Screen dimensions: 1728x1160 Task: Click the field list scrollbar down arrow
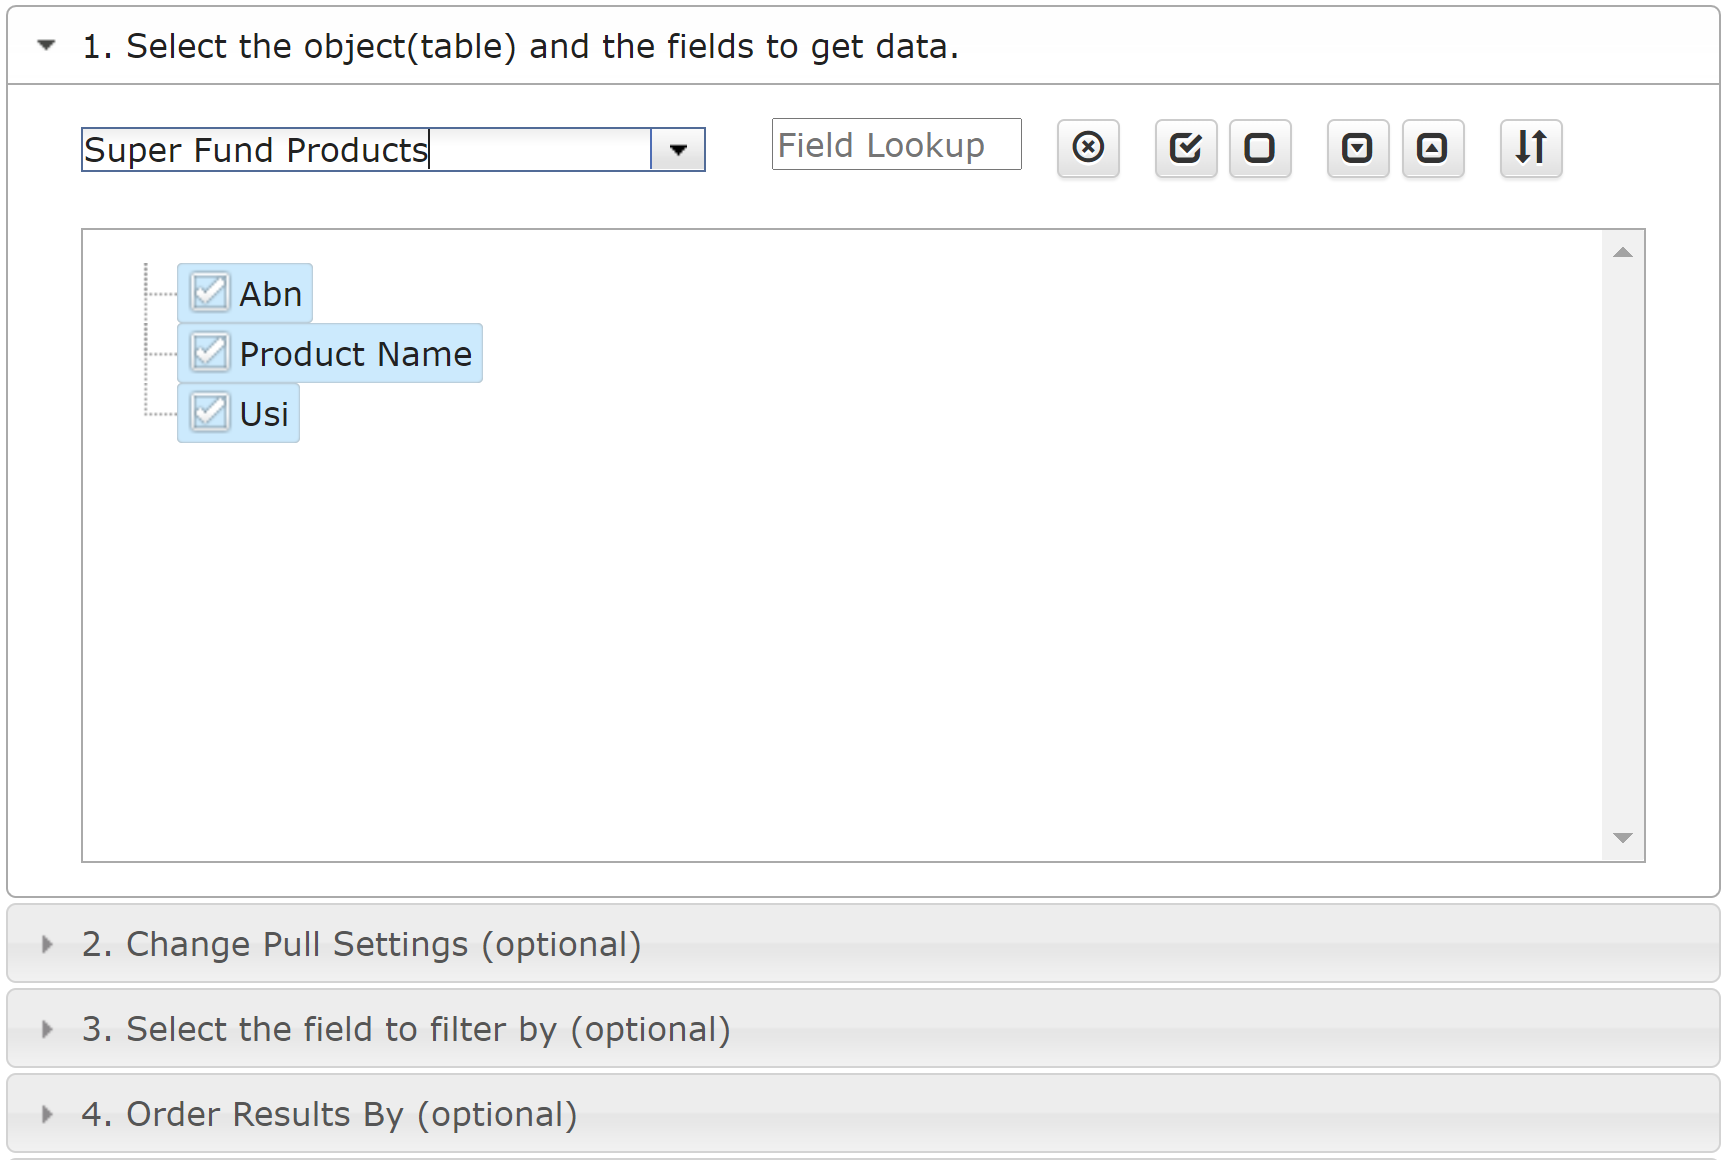coord(1623,838)
